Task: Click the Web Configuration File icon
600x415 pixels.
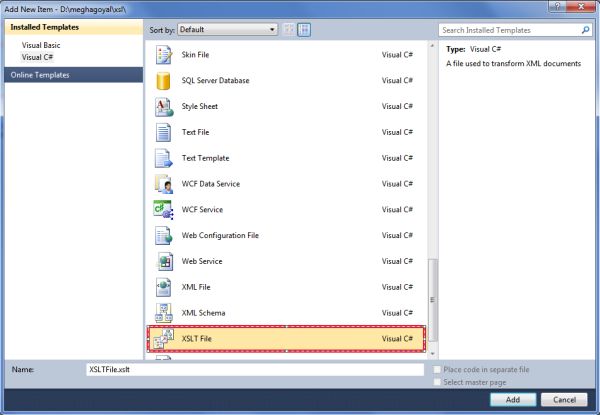Action: click(x=164, y=236)
